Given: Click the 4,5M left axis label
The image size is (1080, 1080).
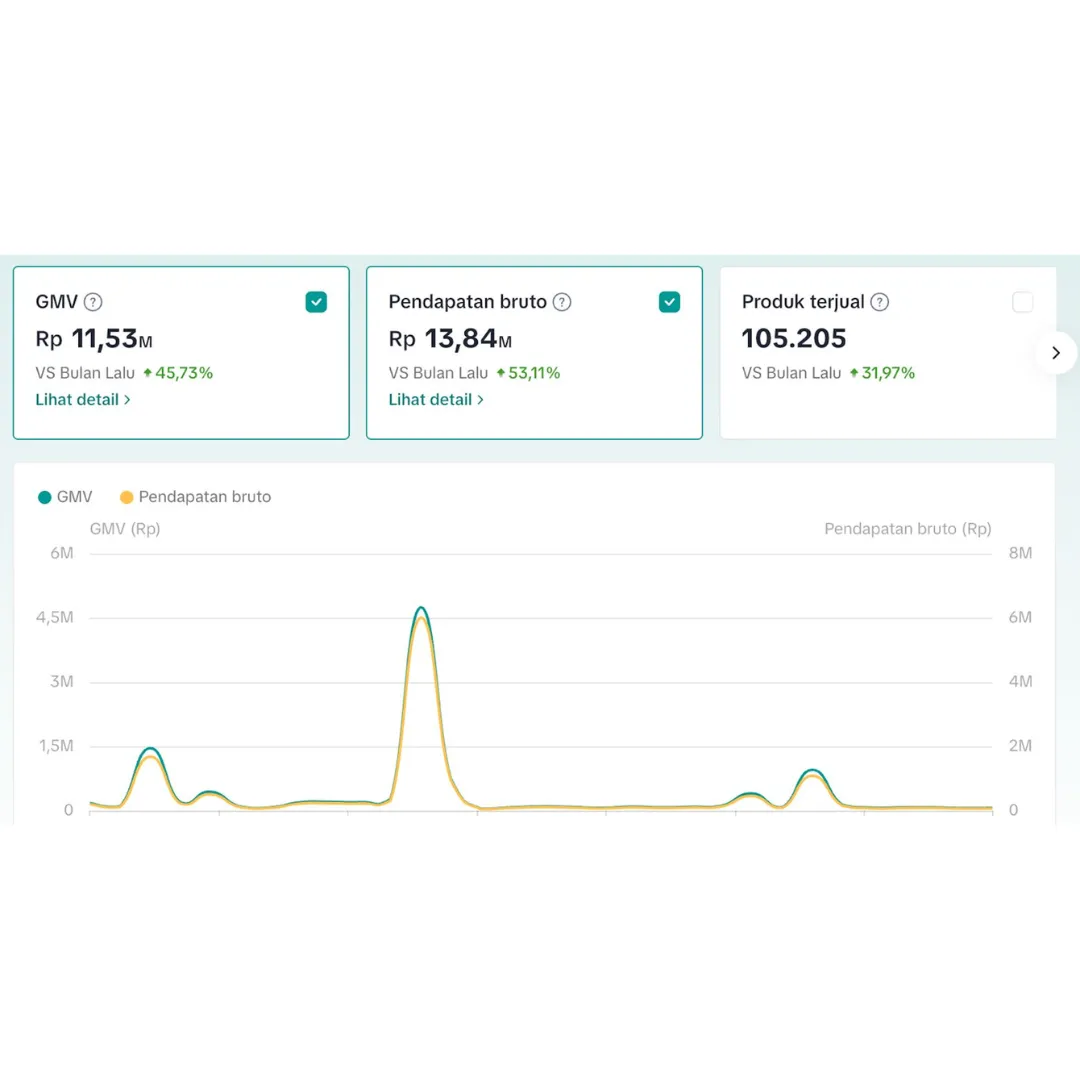Looking at the screenshot, I should 54,617.
